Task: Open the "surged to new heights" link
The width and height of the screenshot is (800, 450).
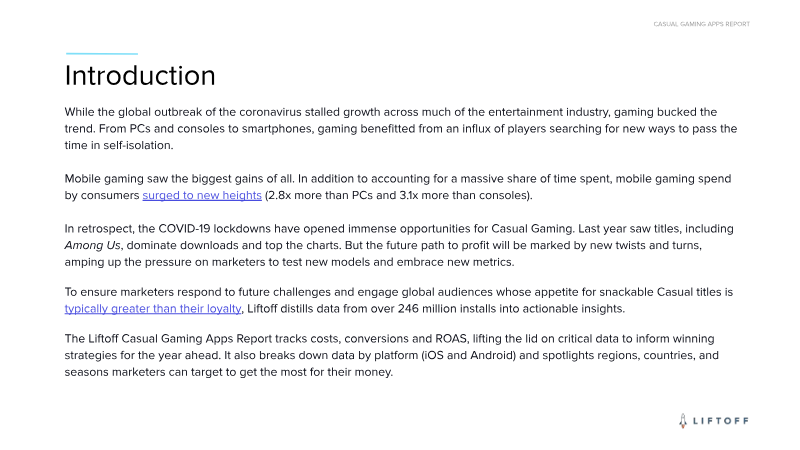Action: 202,195
